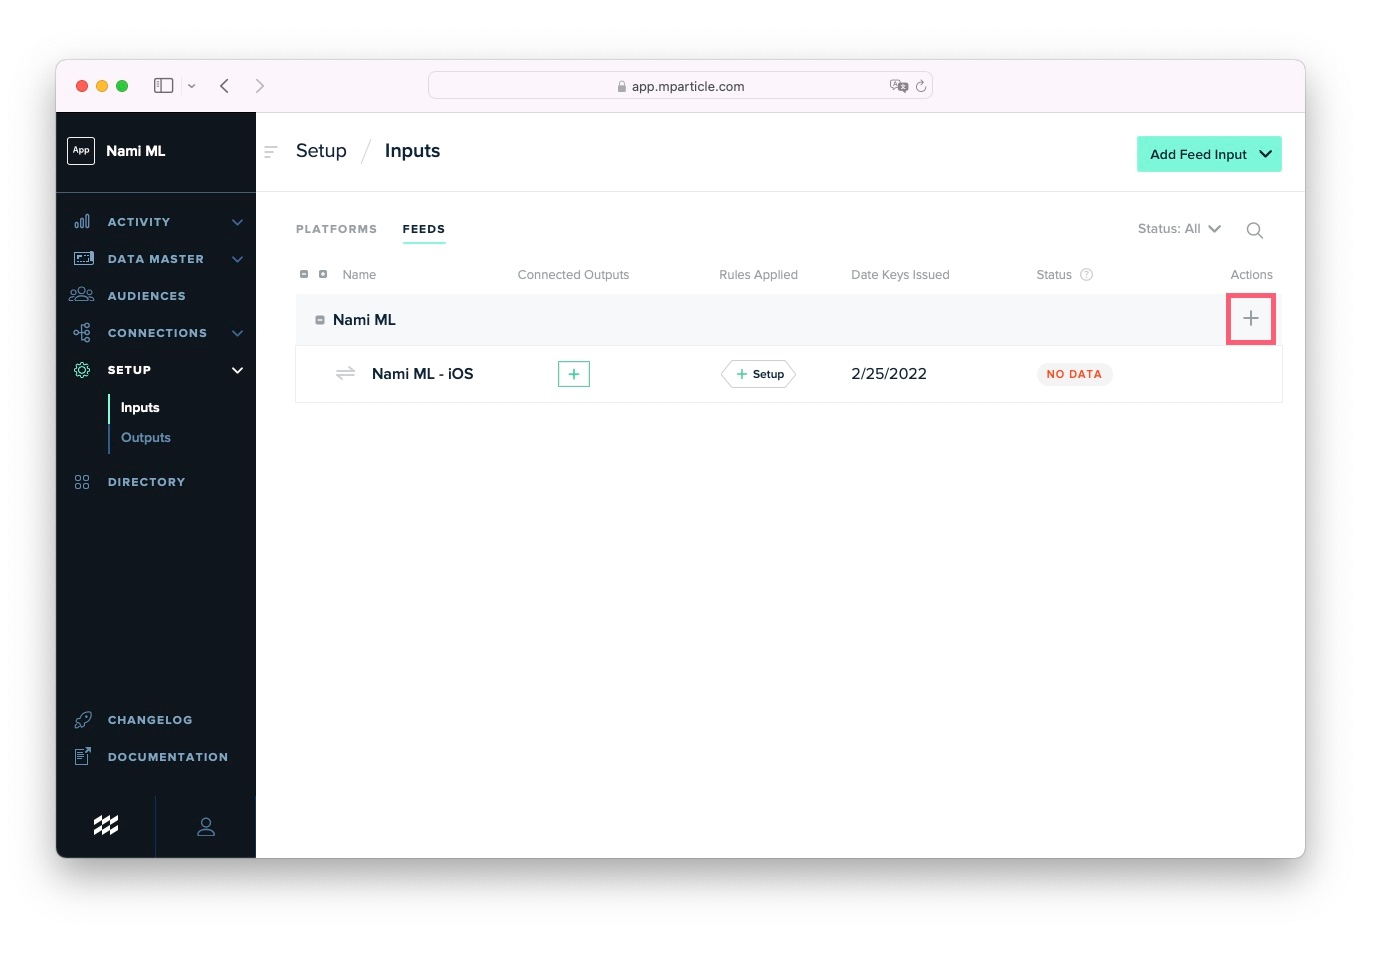
Task: Click the Inputs breadcrumb title
Action: [x=412, y=151]
